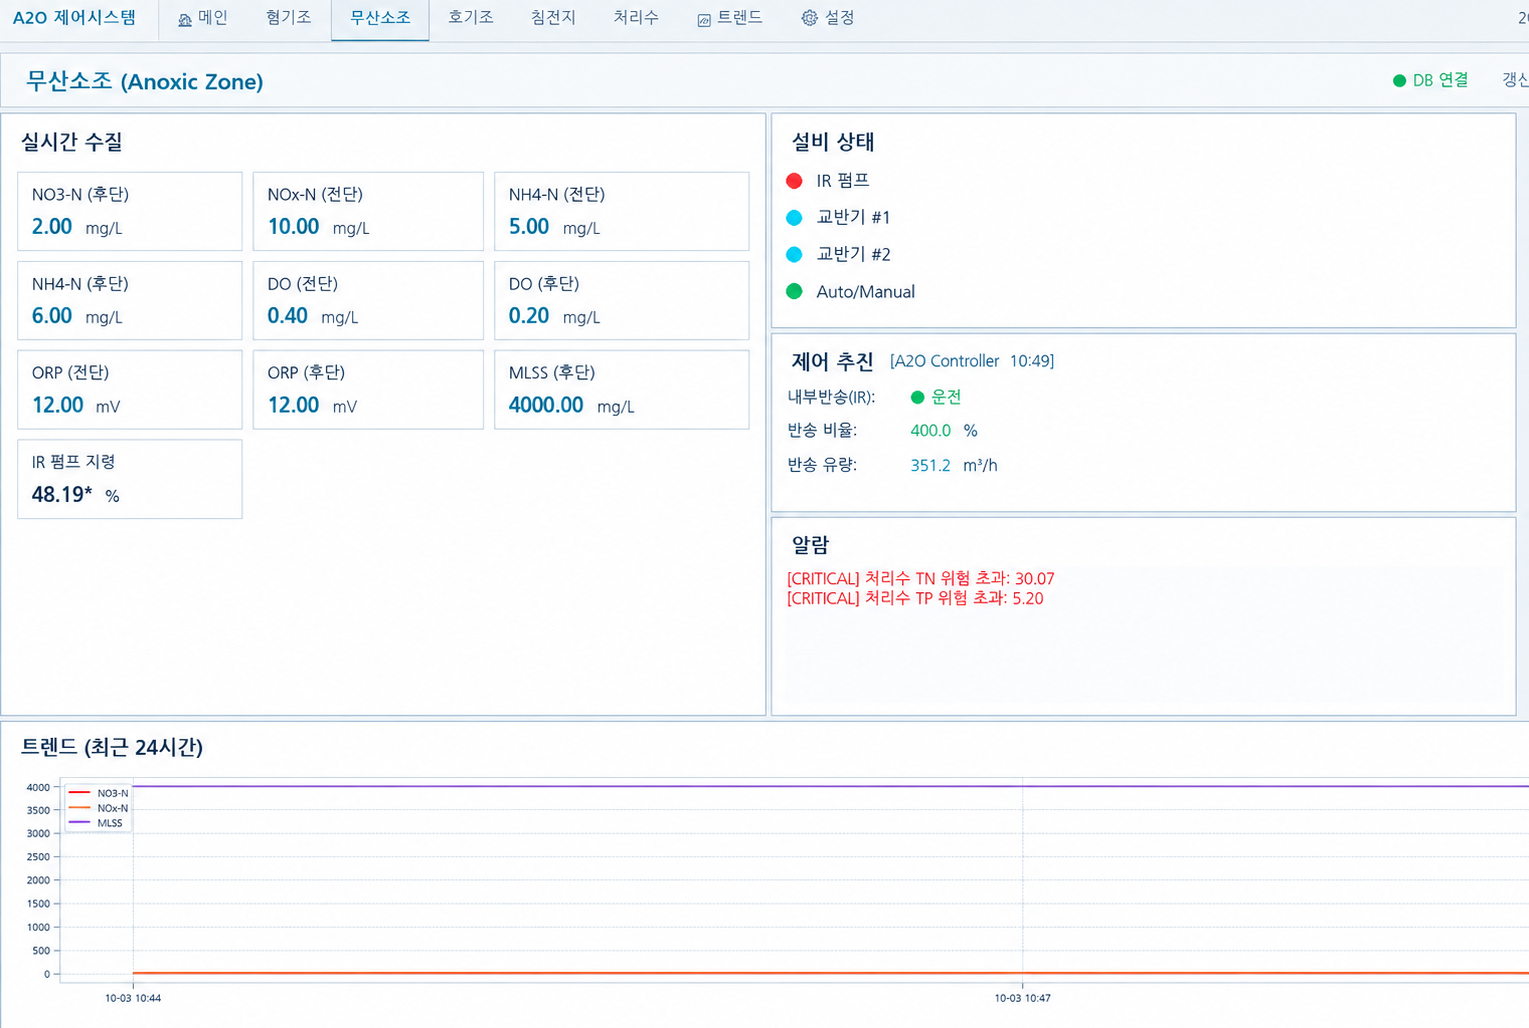Screen dimensions: 1529x1028
Task: Click the A2O 제어시스템 logo title
Action: (74, 18)
